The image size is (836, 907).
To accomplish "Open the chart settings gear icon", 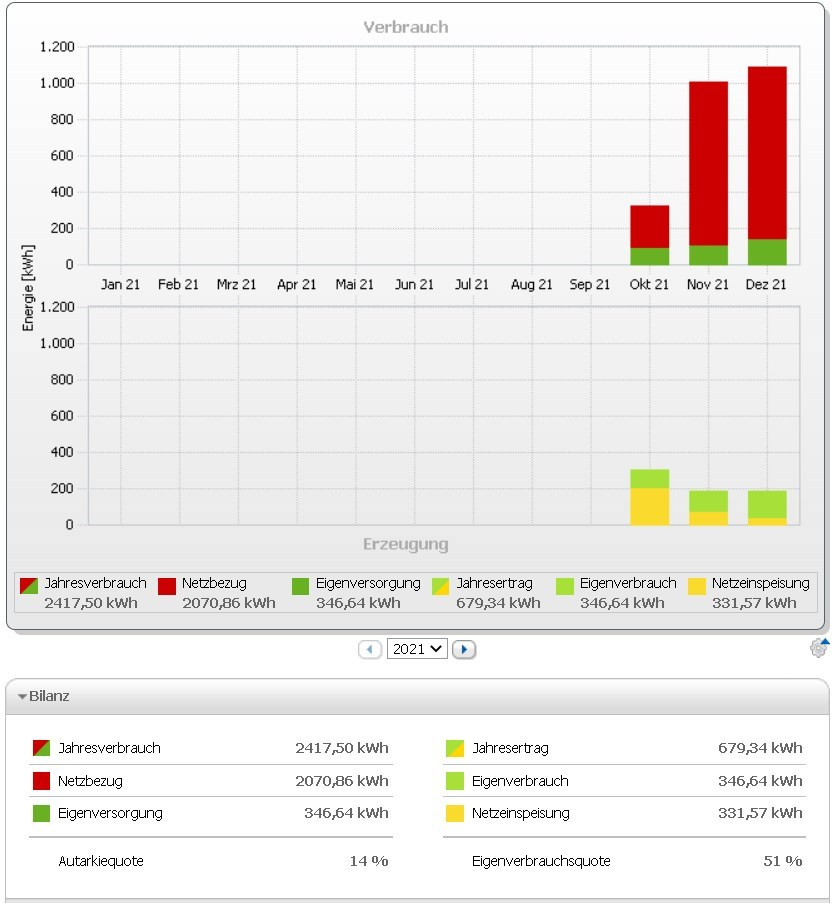I will coord(819,648).
